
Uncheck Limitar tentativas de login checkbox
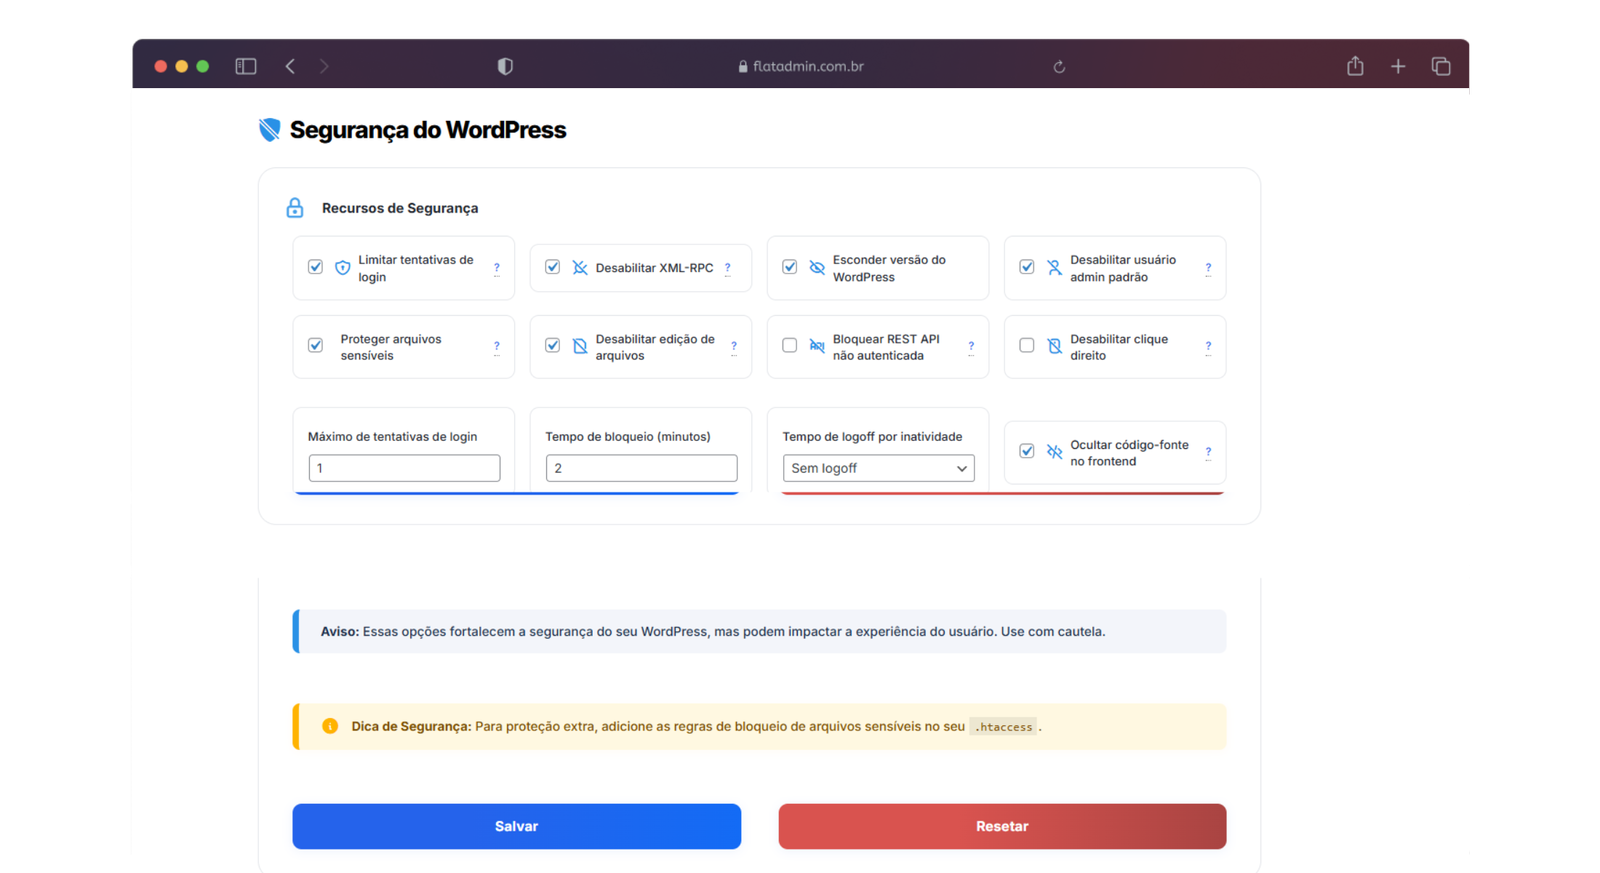point(315,267)
